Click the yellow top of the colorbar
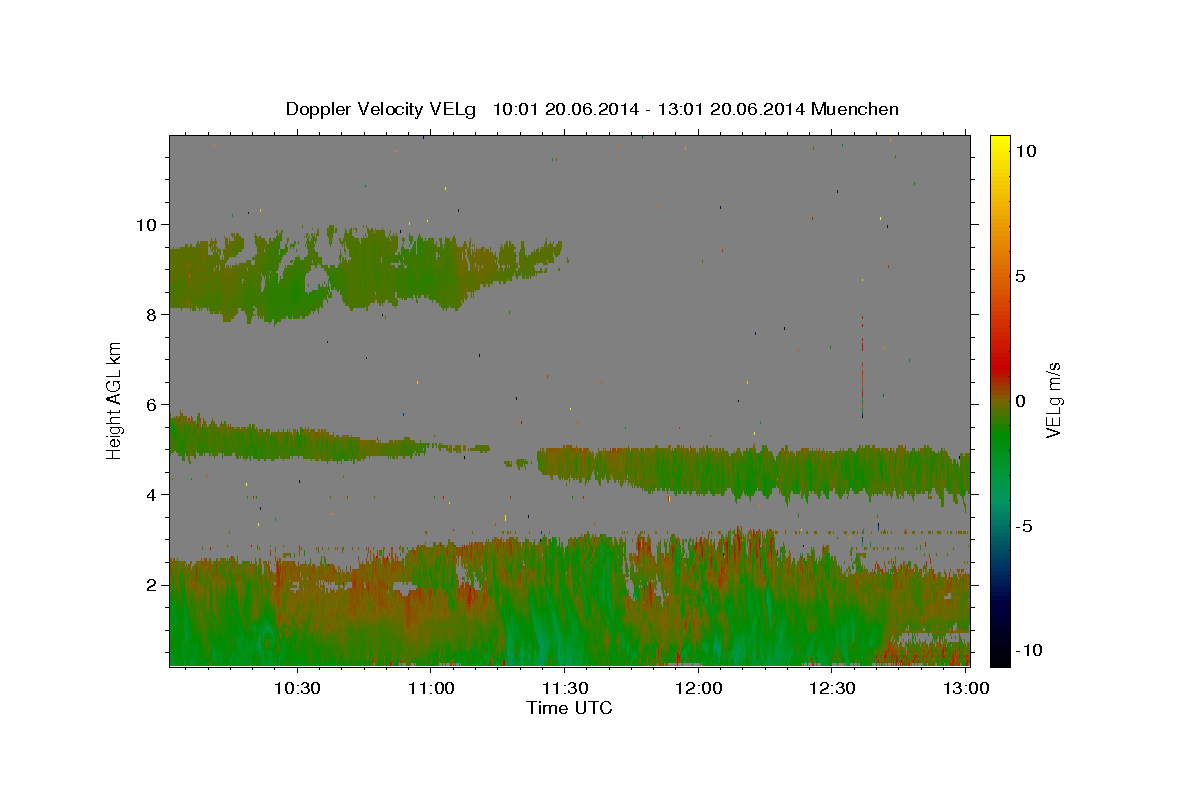 pos(1000,145)
